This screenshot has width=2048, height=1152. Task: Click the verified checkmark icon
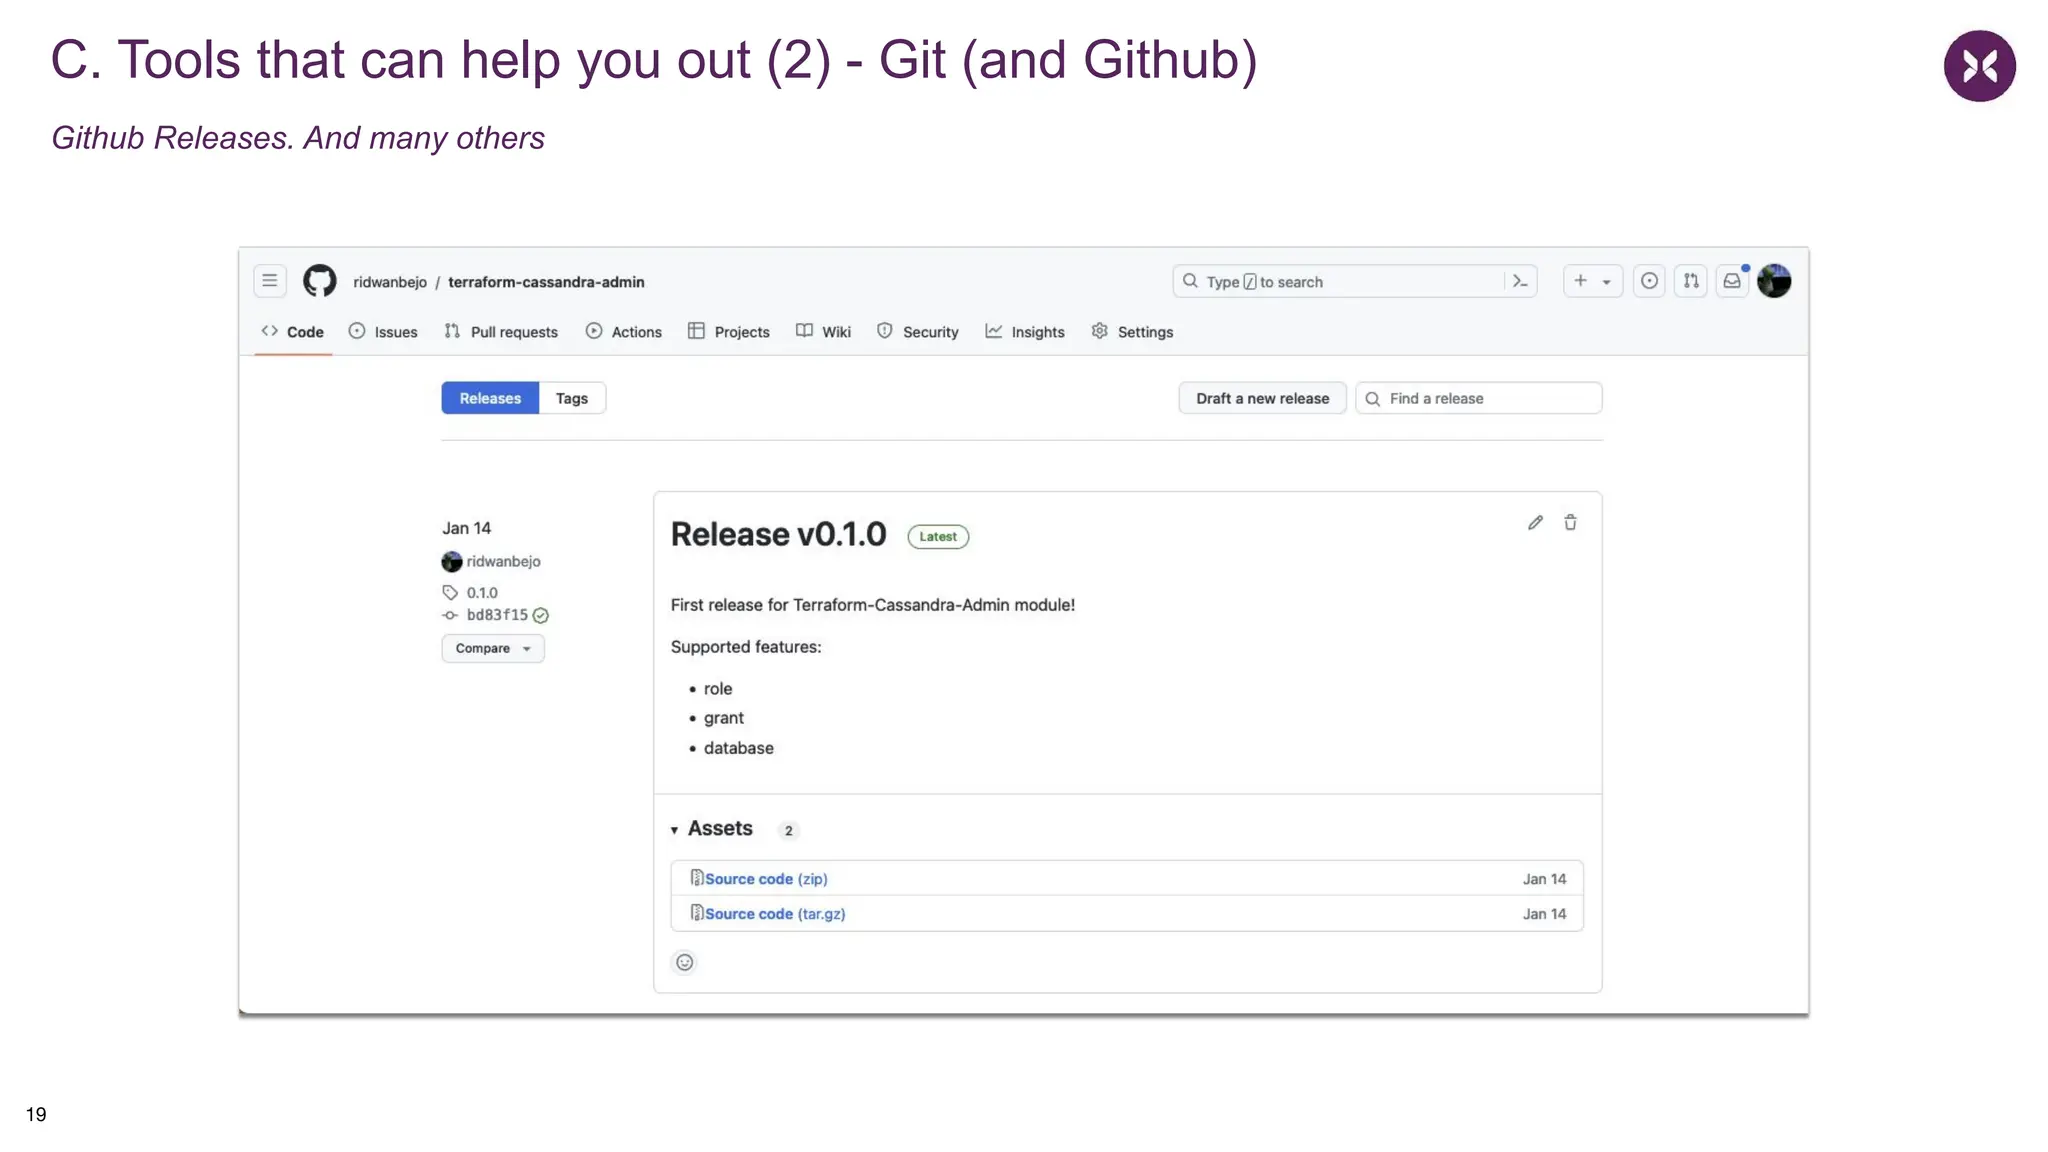pos(541,616)
